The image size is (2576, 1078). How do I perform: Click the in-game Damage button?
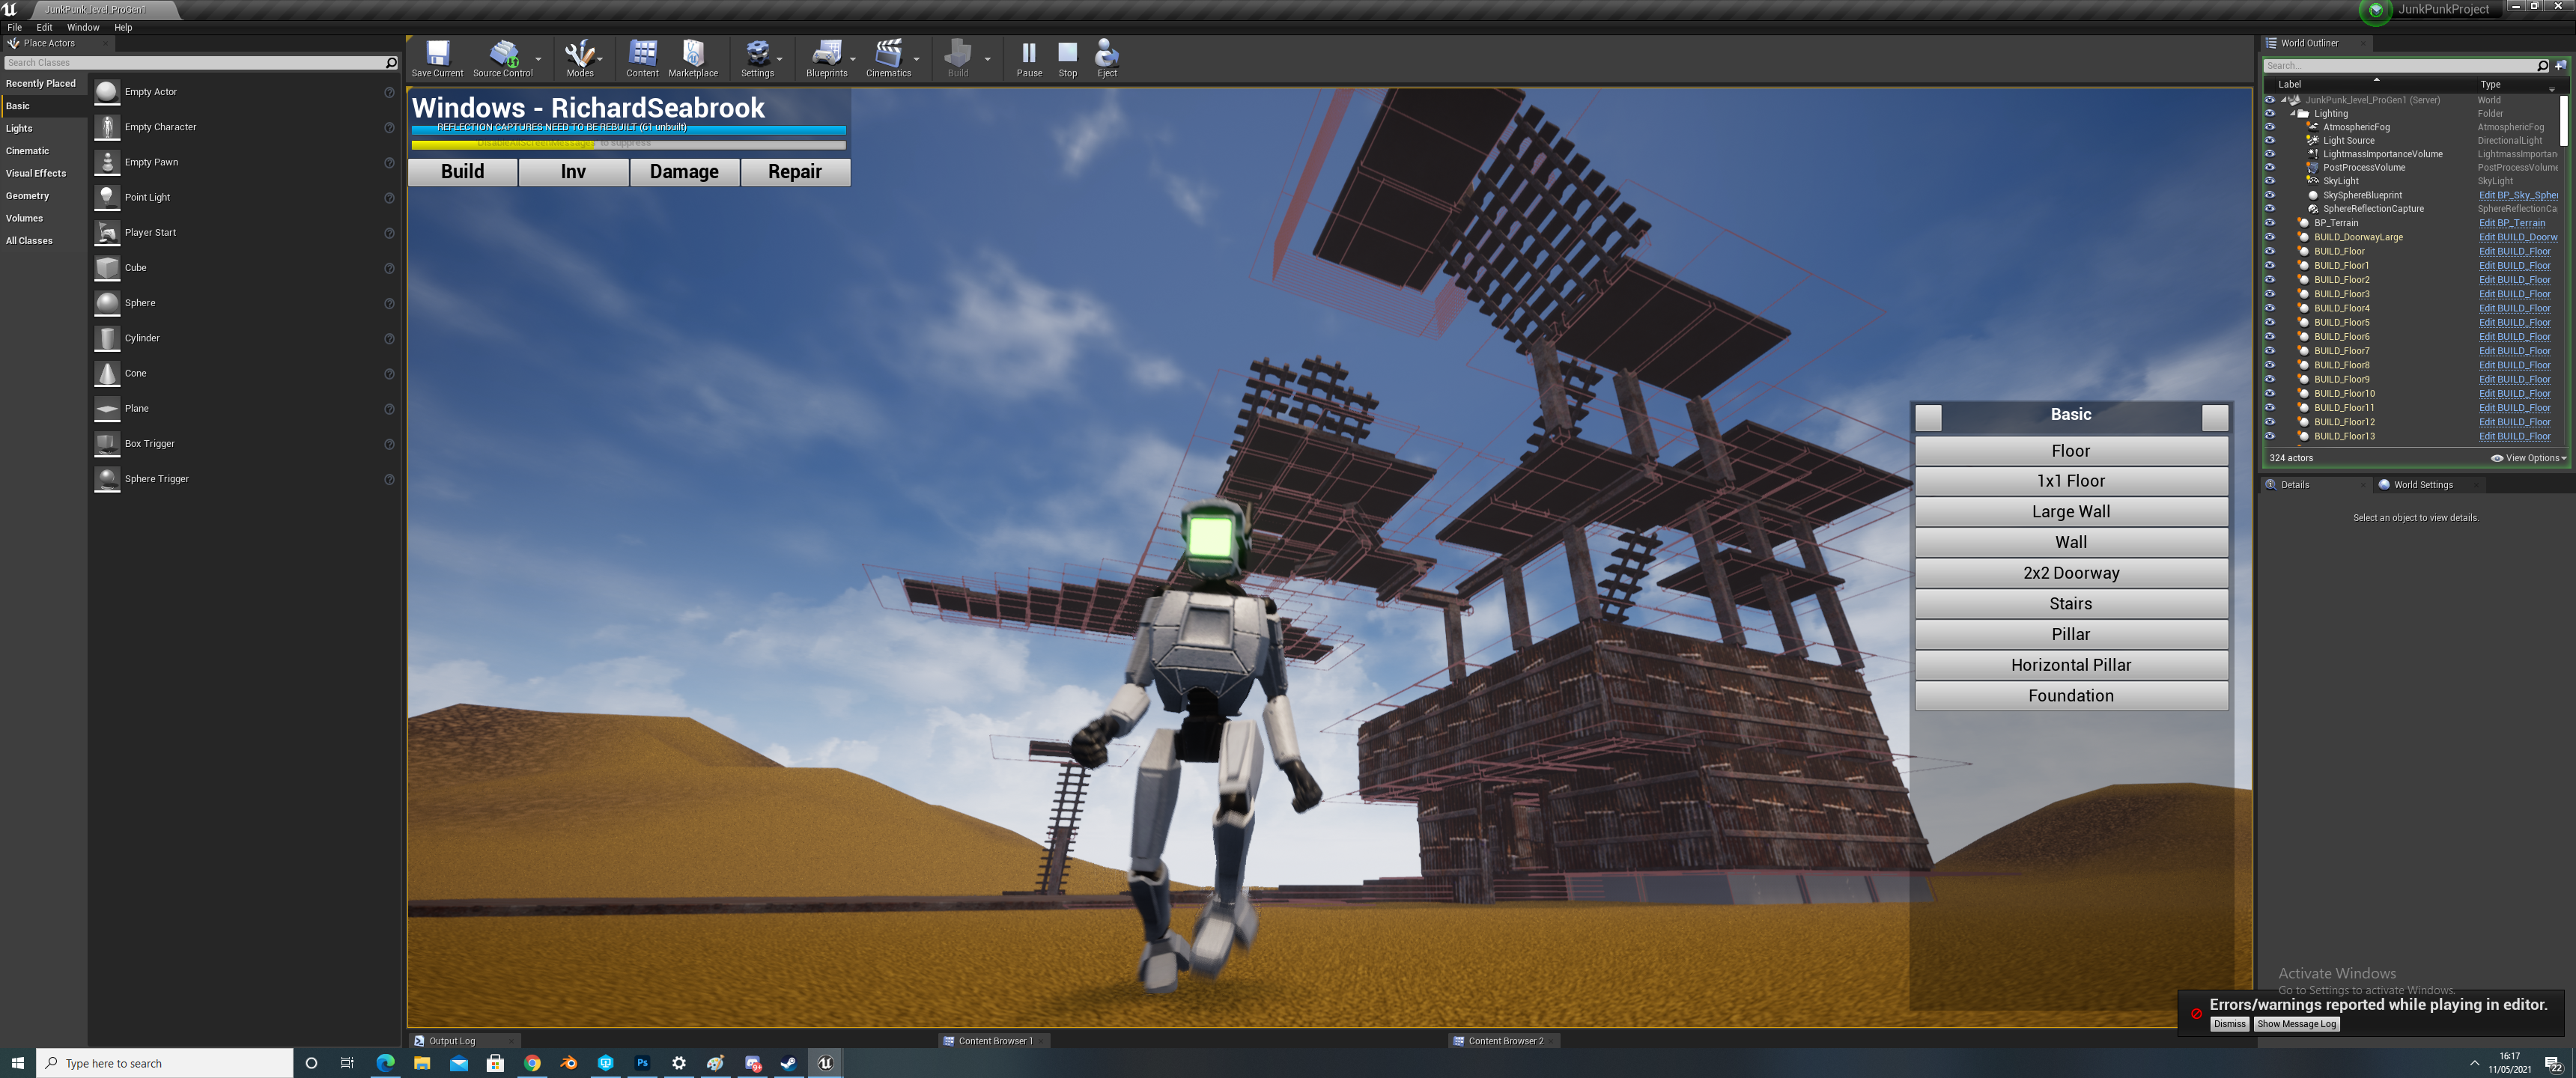684,172
